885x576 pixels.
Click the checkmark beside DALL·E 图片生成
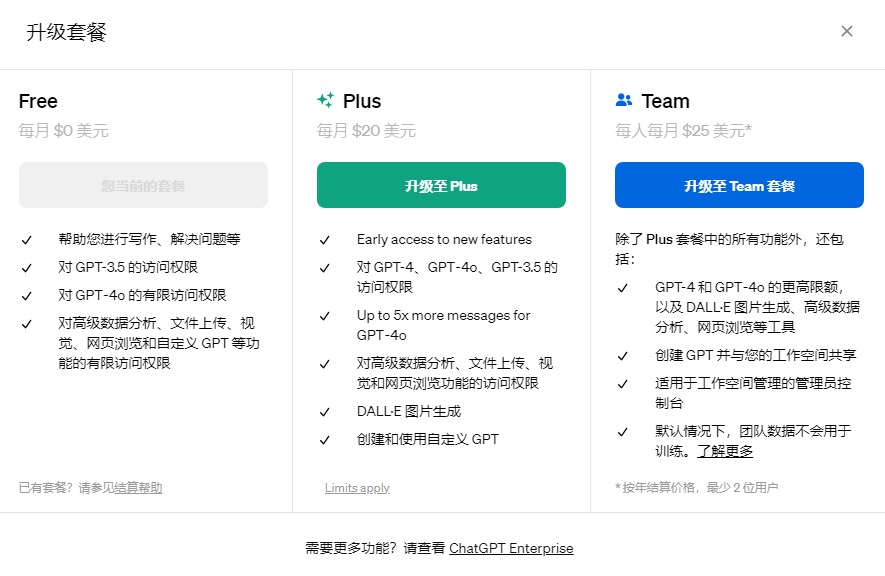[x=325, y=411]
